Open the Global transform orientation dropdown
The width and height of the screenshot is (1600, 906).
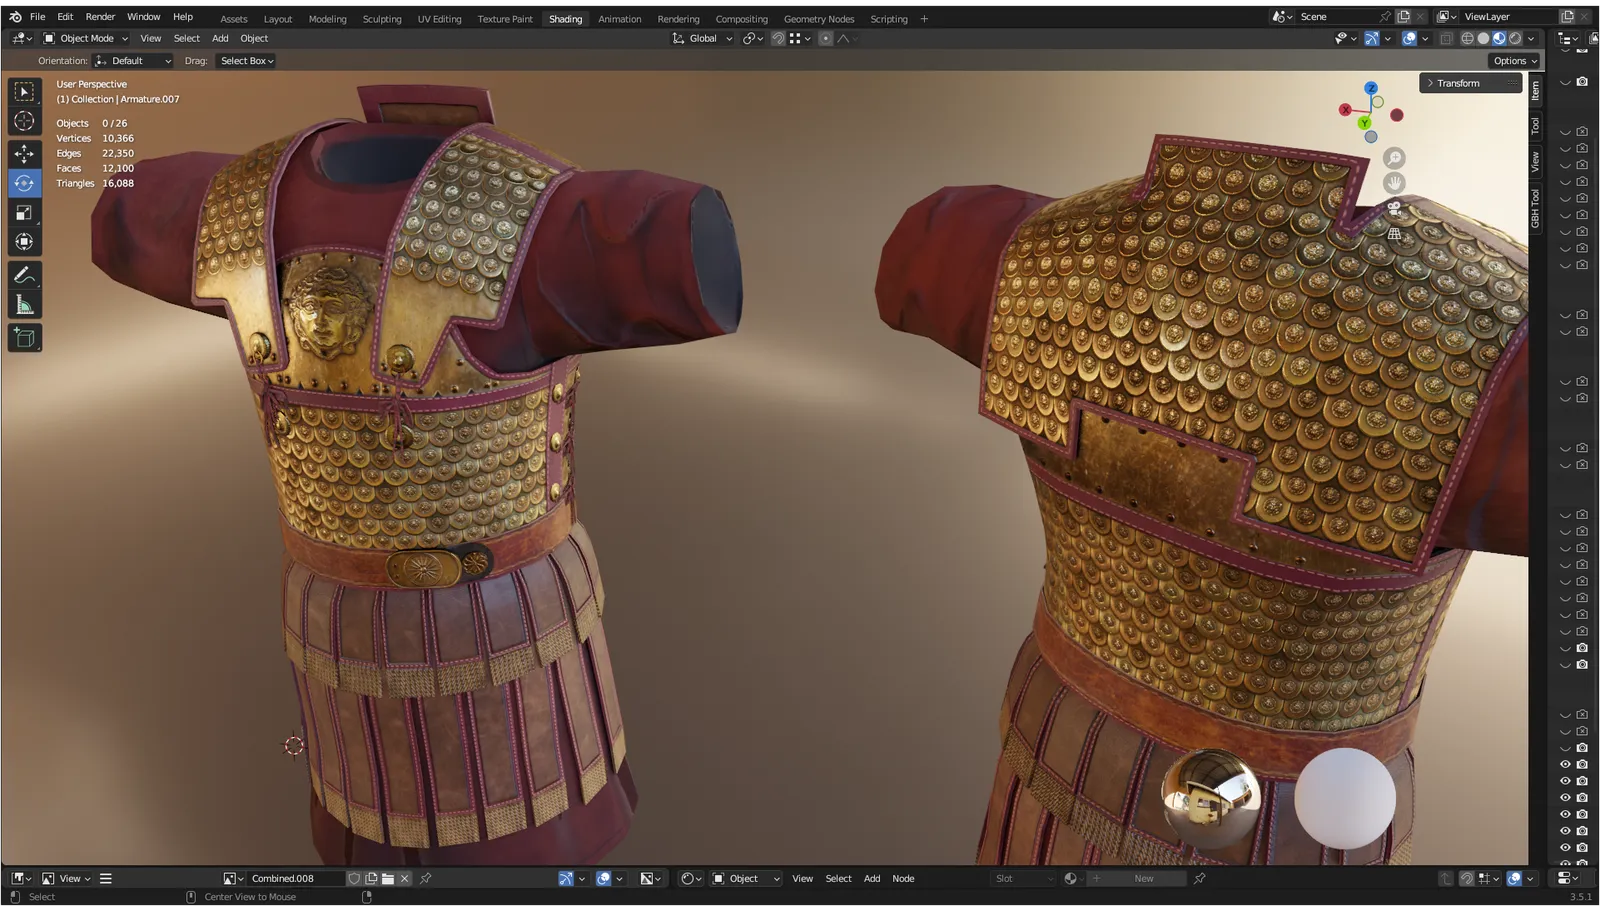click(702, 39)
